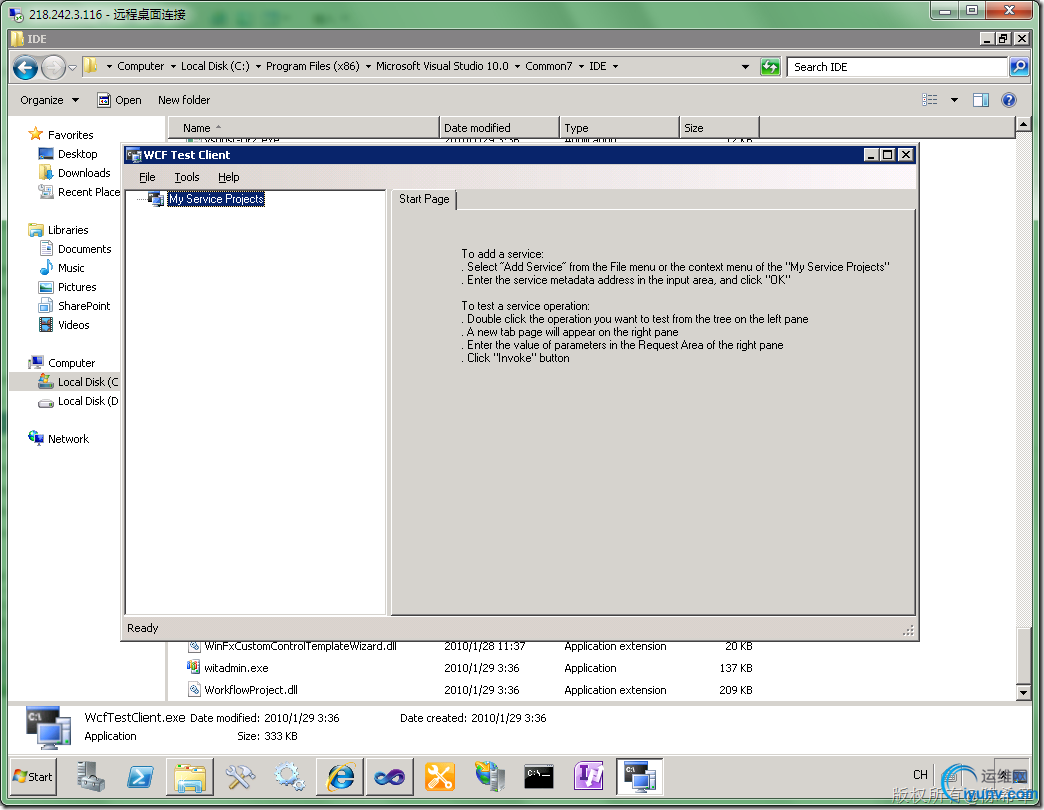The image size is (1044, 810).
Task: Open the Windows Start button
Action: tap(33, 776)
